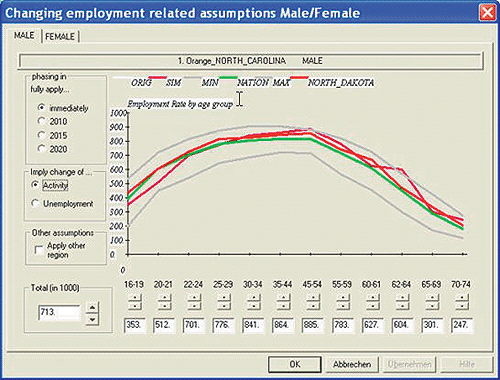Click the 45-54 age group label
This screenshot has height=380, width=500.
point(312,284)
